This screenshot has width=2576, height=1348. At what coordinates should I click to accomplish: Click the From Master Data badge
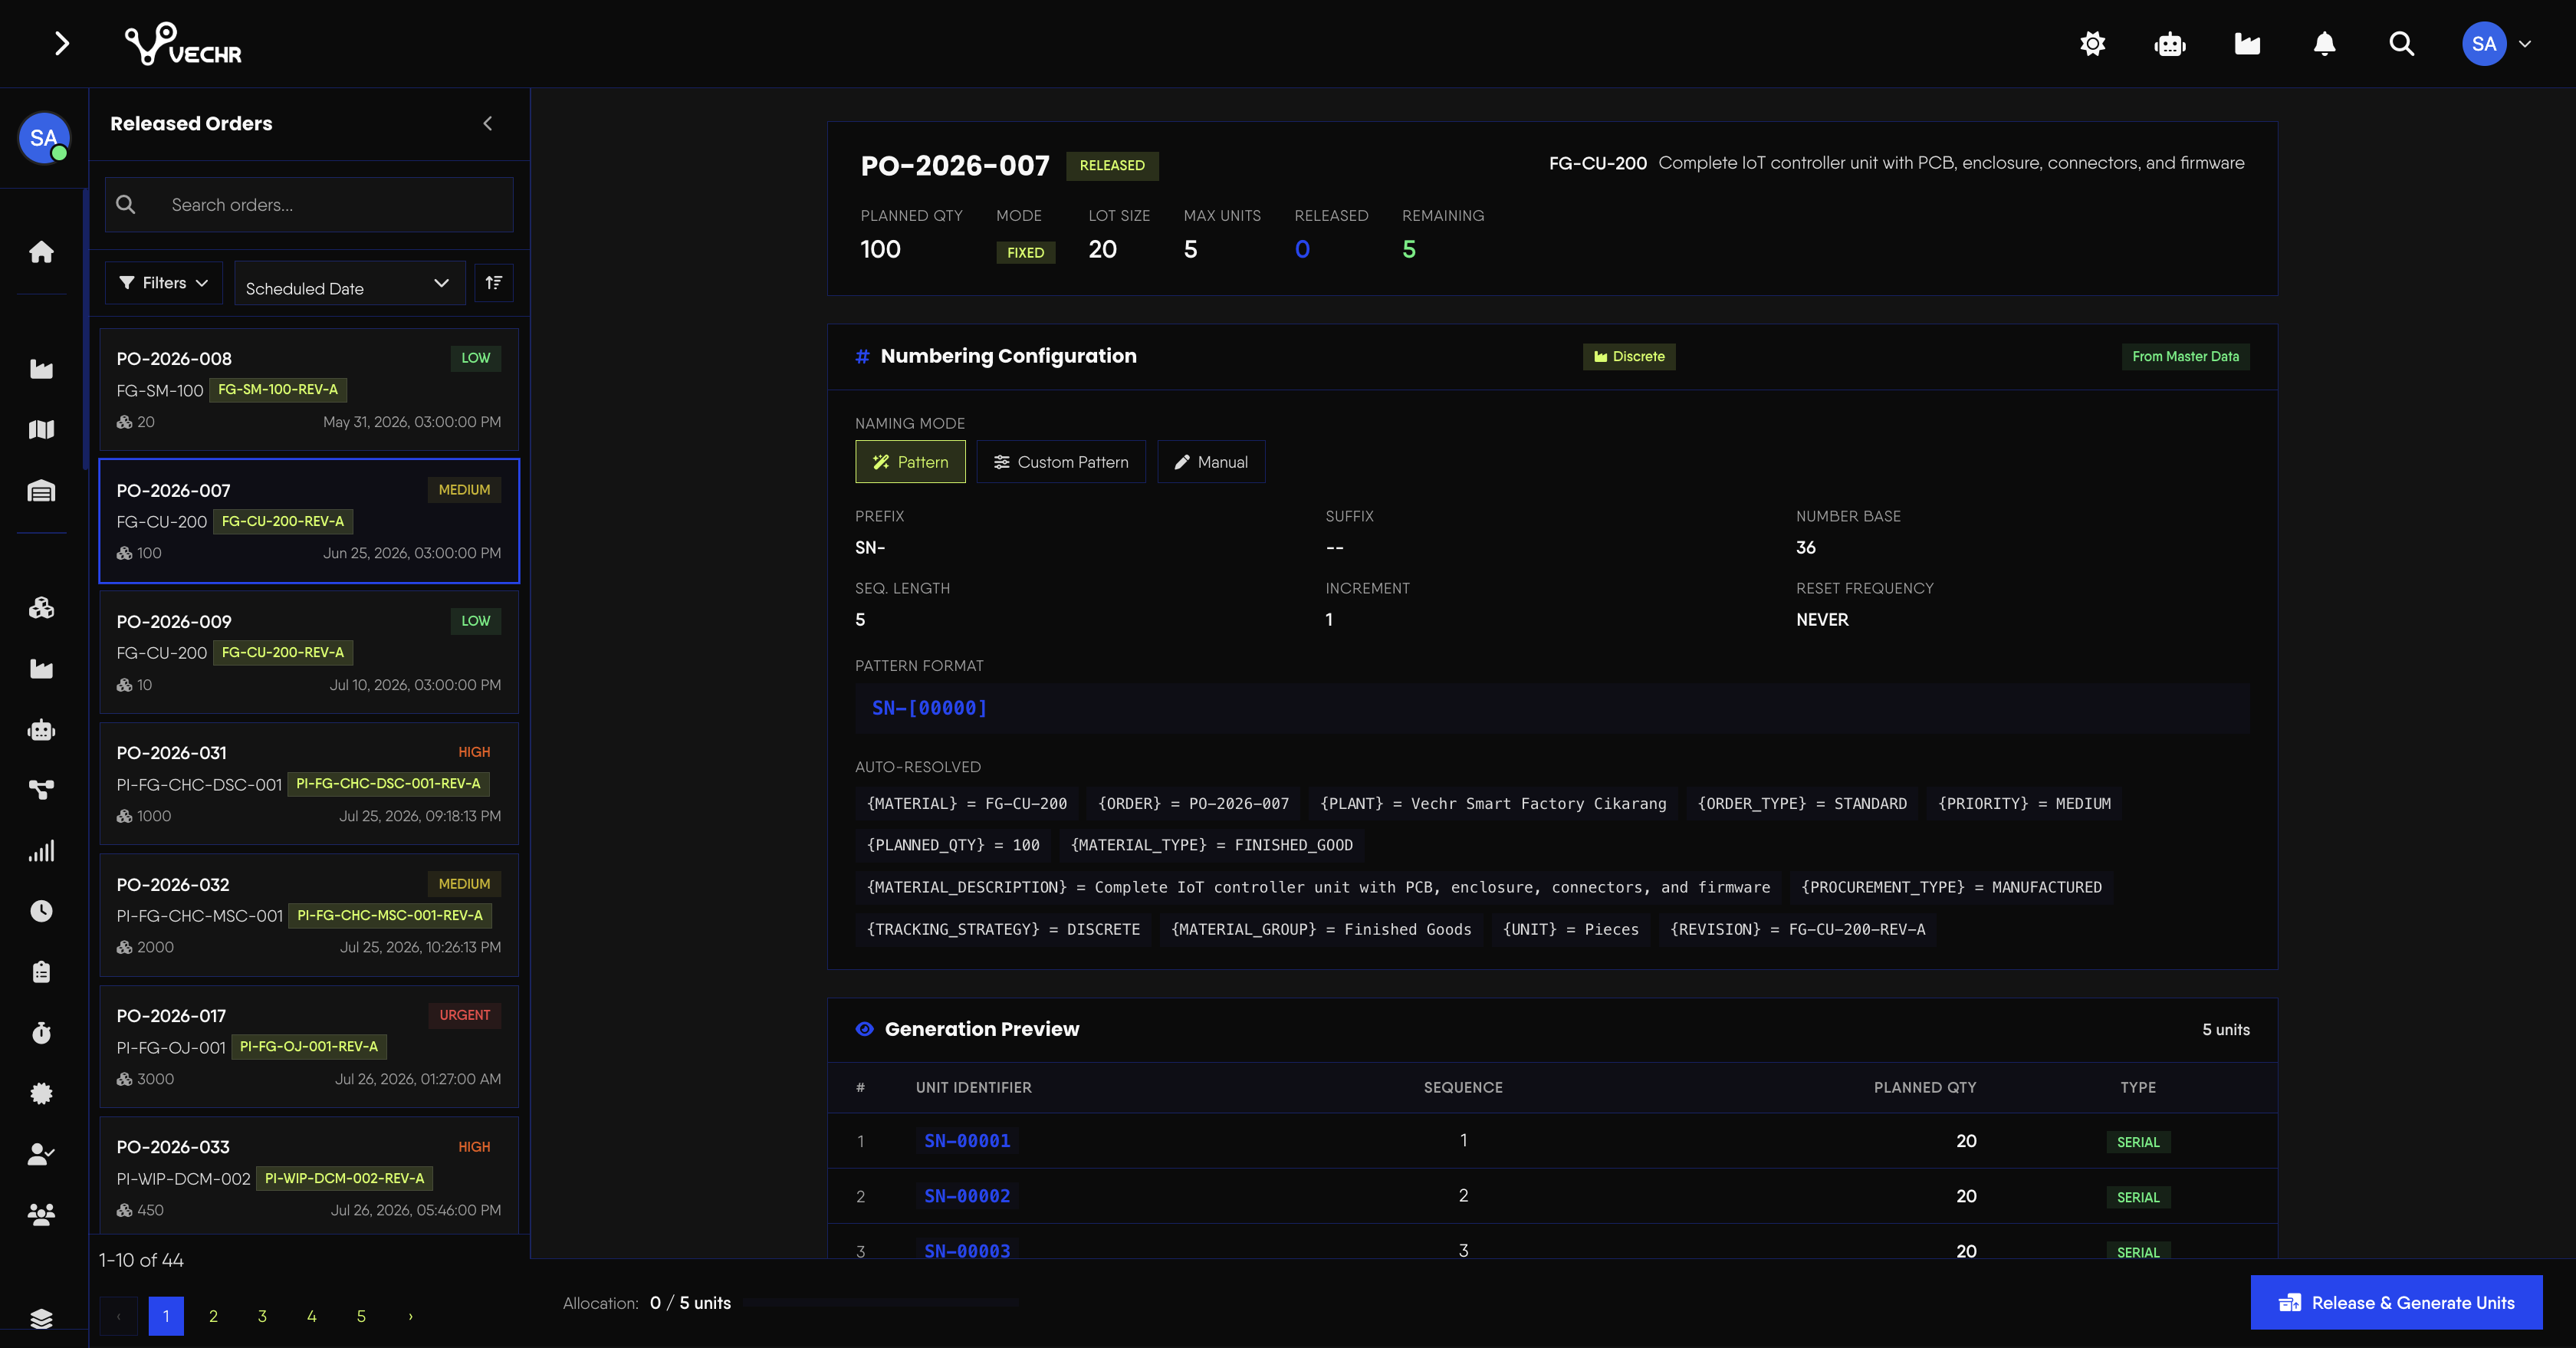click(2185, 356)
